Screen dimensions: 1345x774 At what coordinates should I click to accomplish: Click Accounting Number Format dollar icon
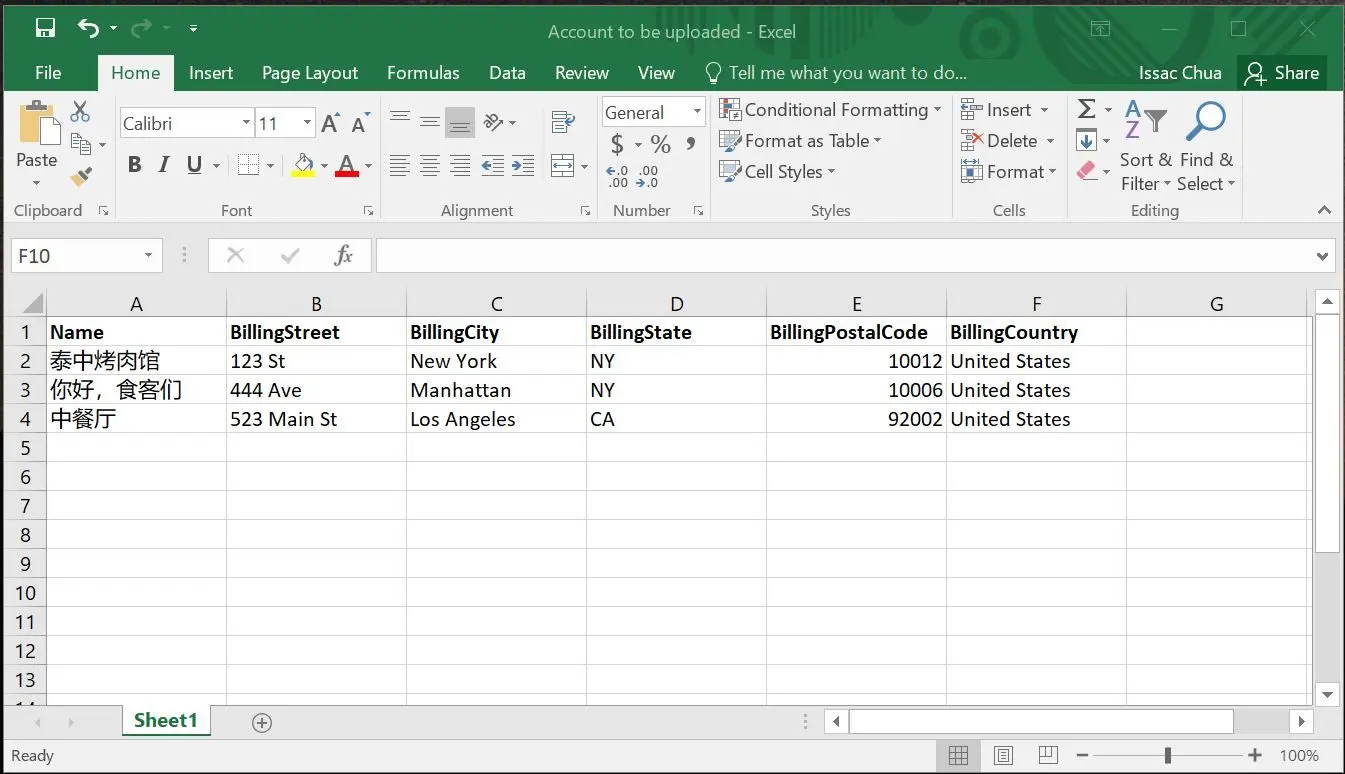(x=617, y=144)
